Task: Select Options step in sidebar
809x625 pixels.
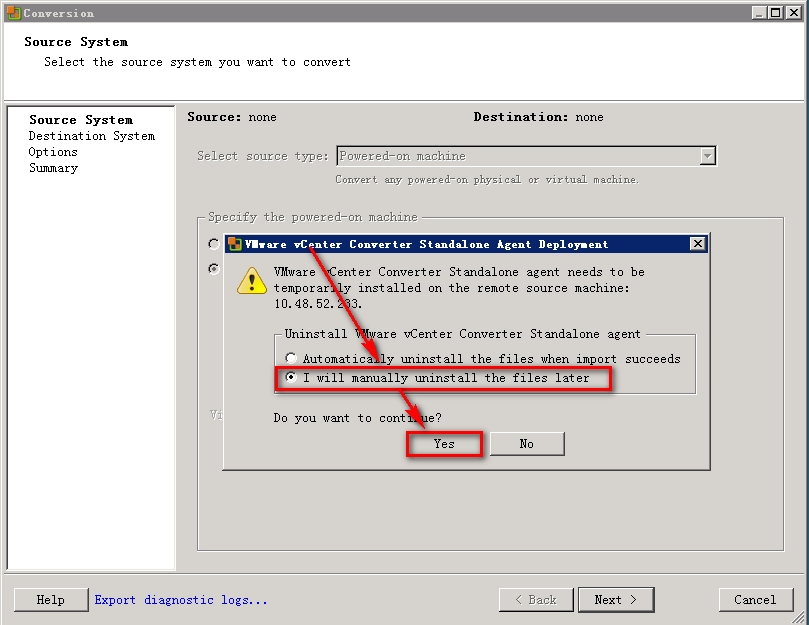Action: point(53,152)
